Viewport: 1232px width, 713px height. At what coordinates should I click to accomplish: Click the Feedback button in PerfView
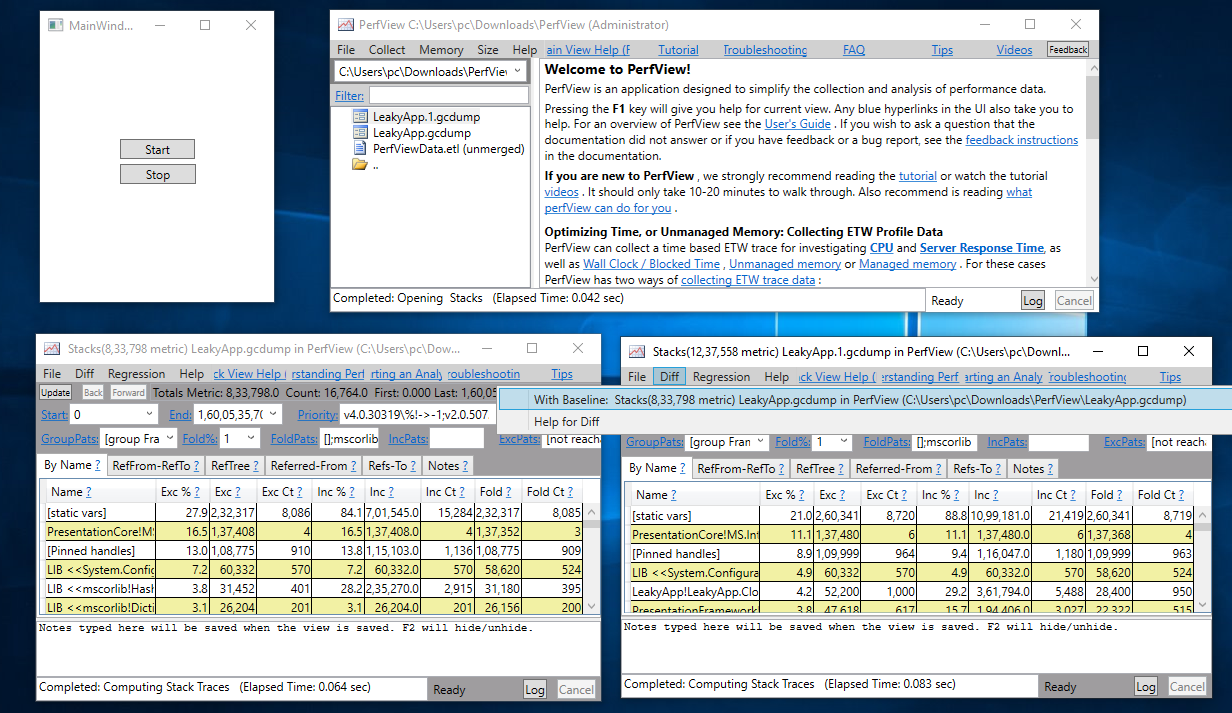(x=1068, y=50)
